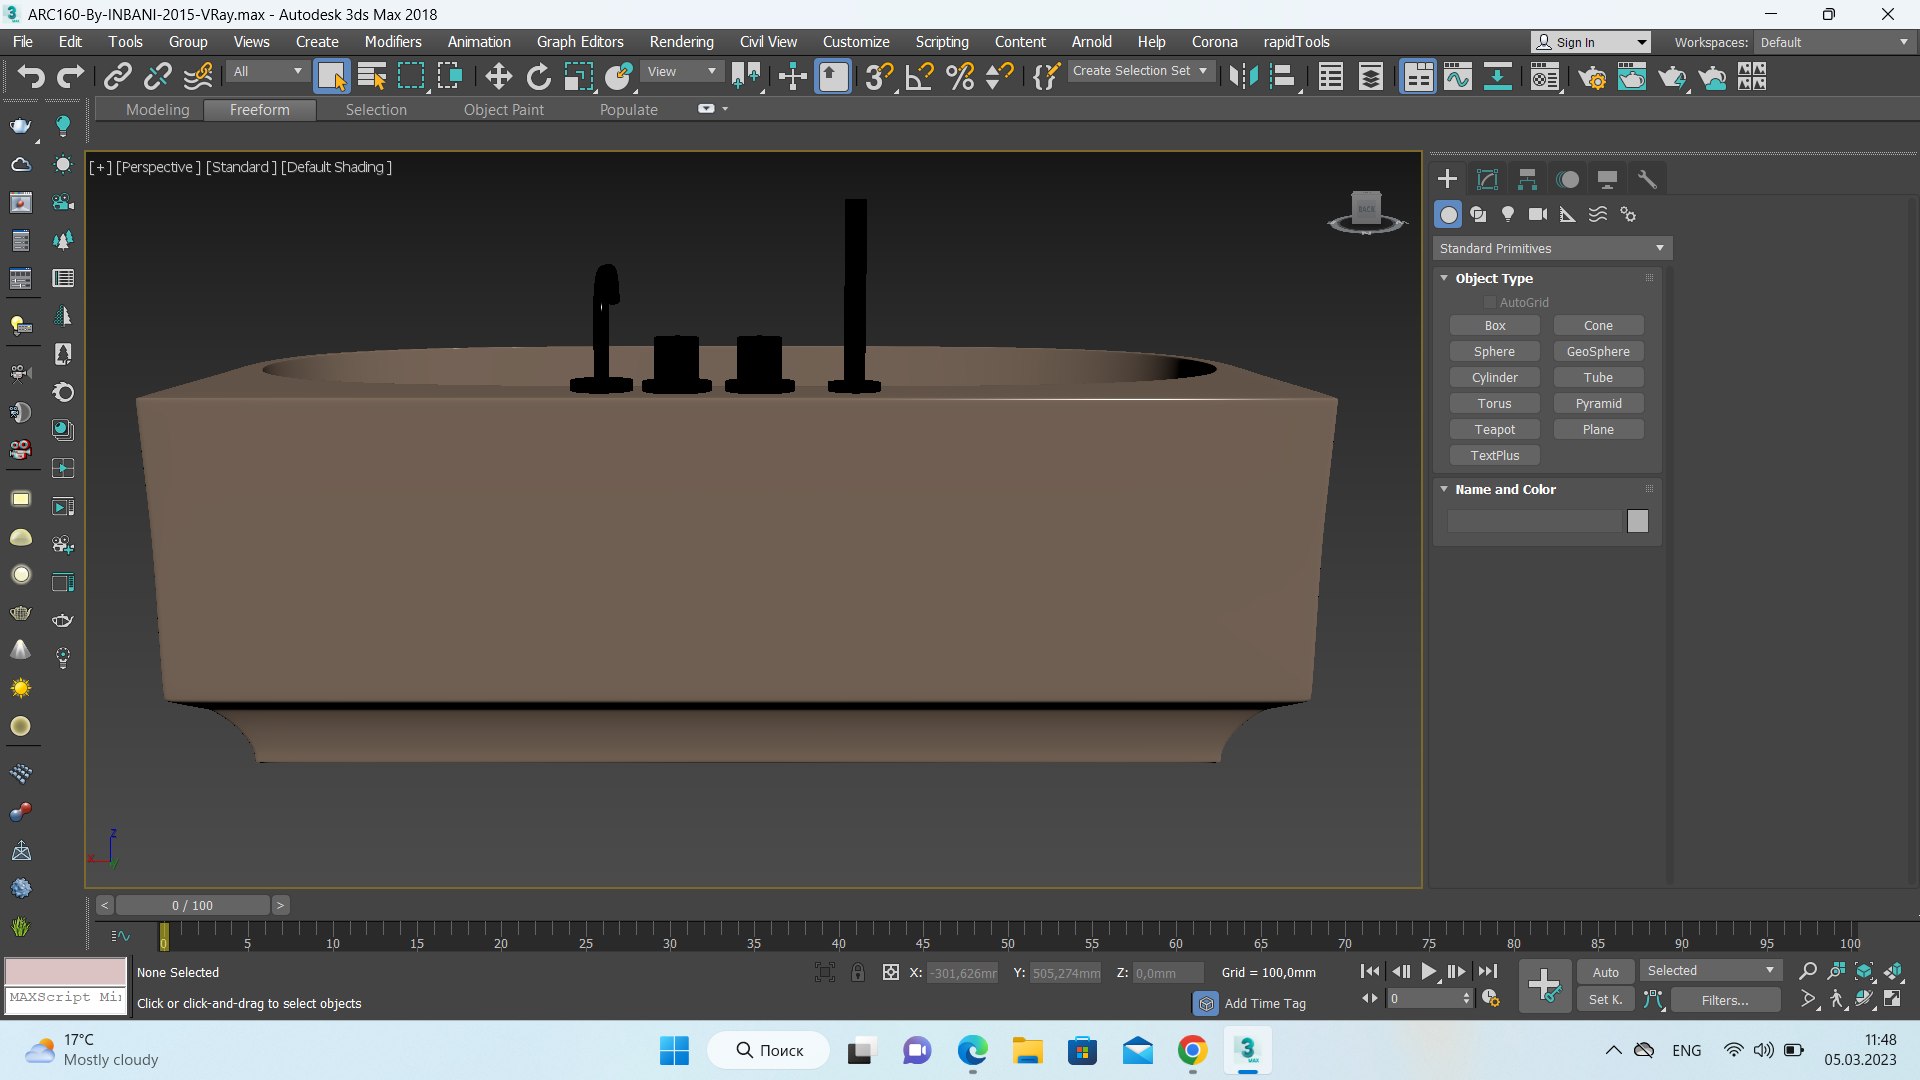Select the Space Warps category icon
The height and width of the screenshot is (1080, 1920).
click(x=1598, y=214)
